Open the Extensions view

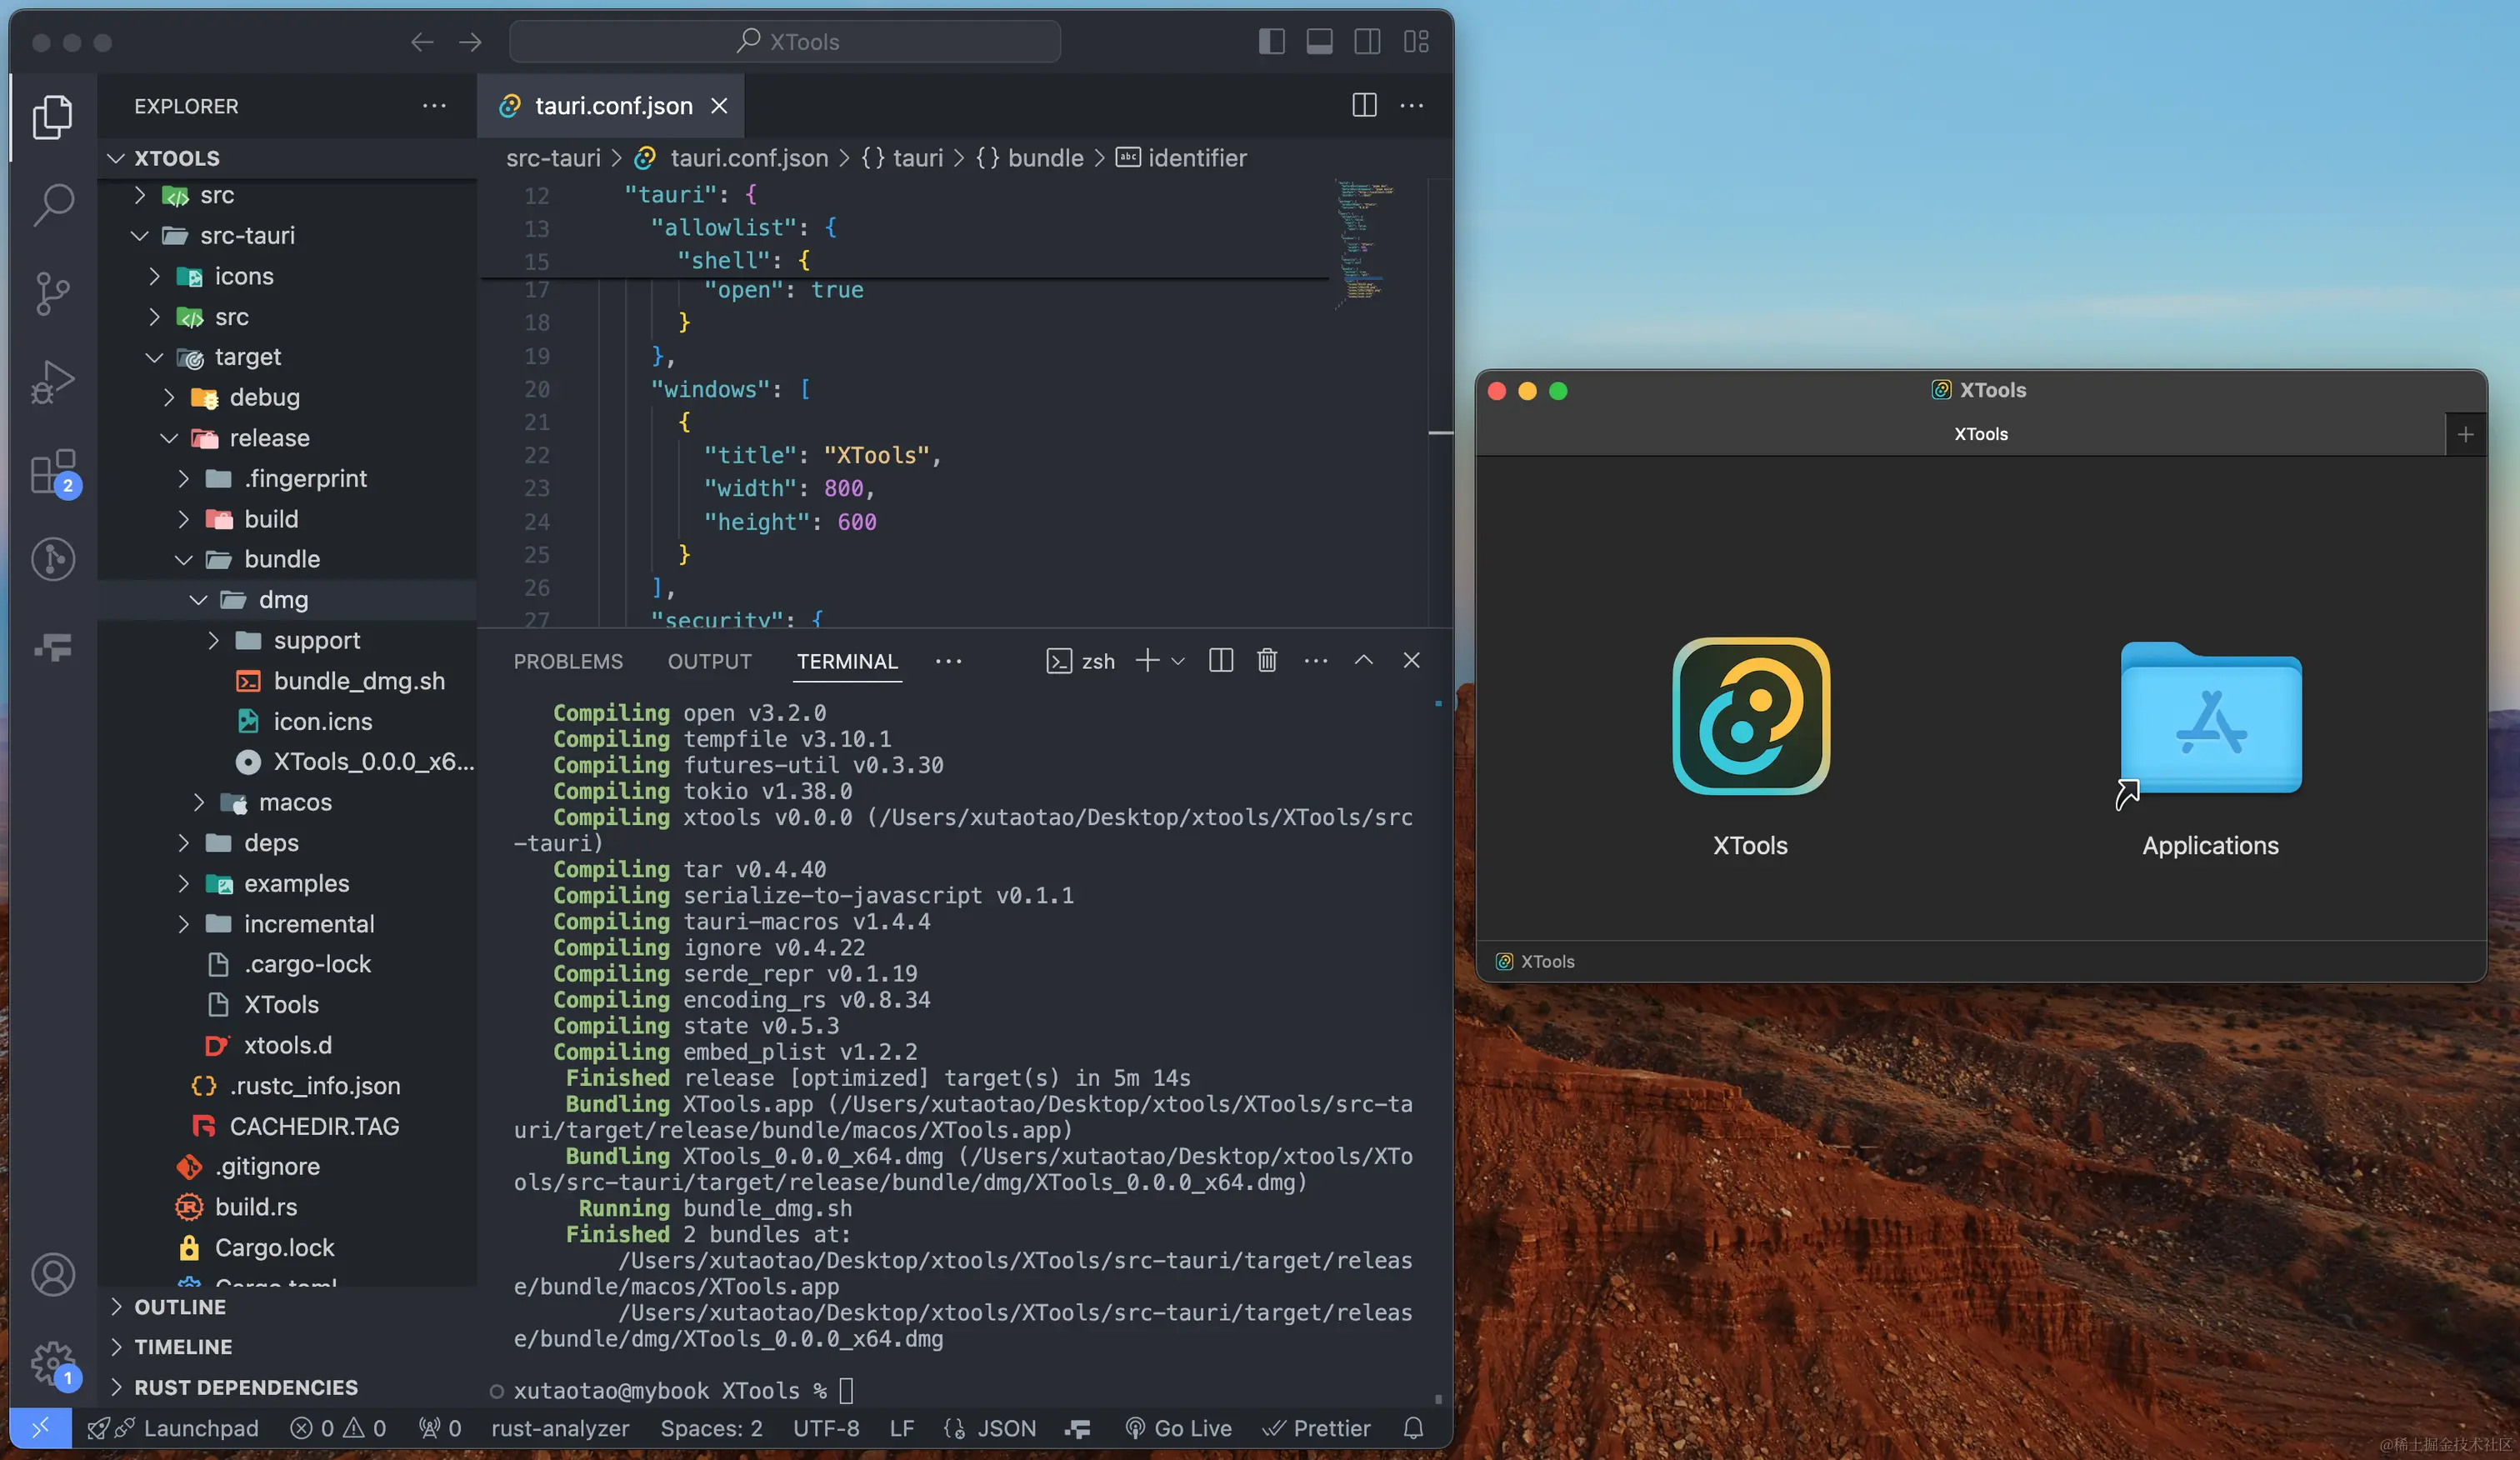[x=53, y=471]
